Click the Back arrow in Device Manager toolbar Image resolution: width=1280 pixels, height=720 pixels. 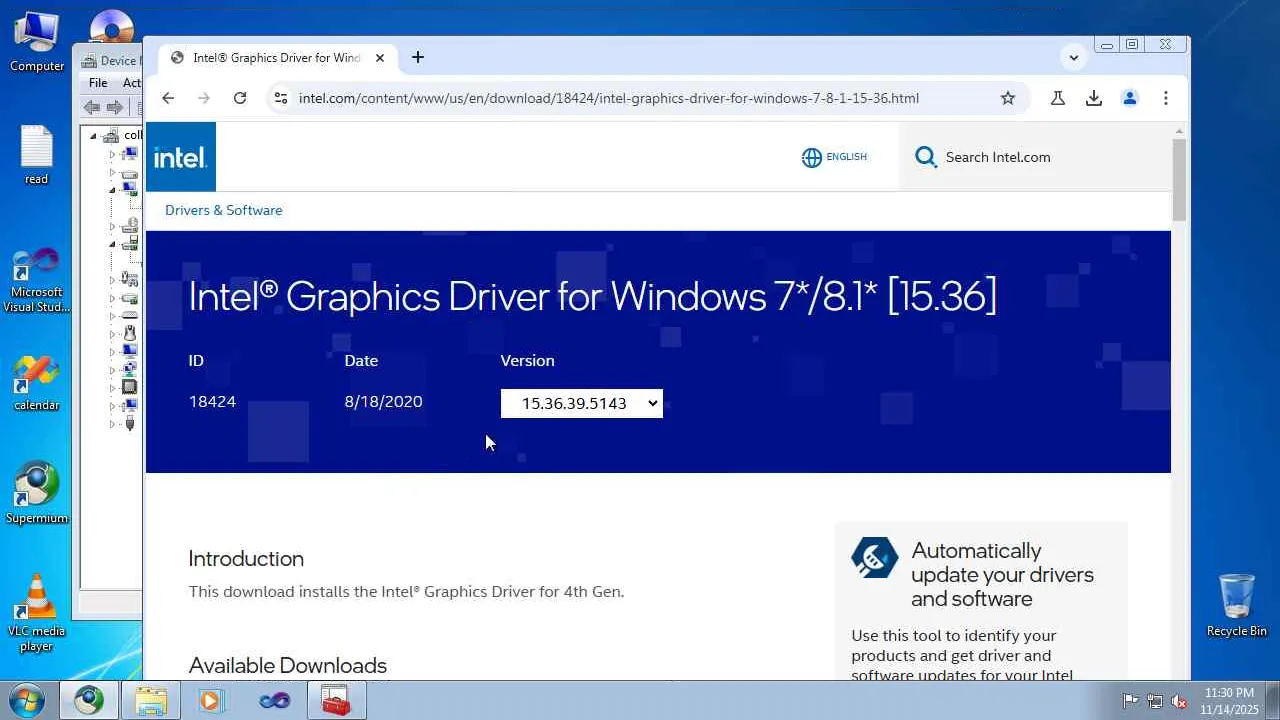[93, 107]
